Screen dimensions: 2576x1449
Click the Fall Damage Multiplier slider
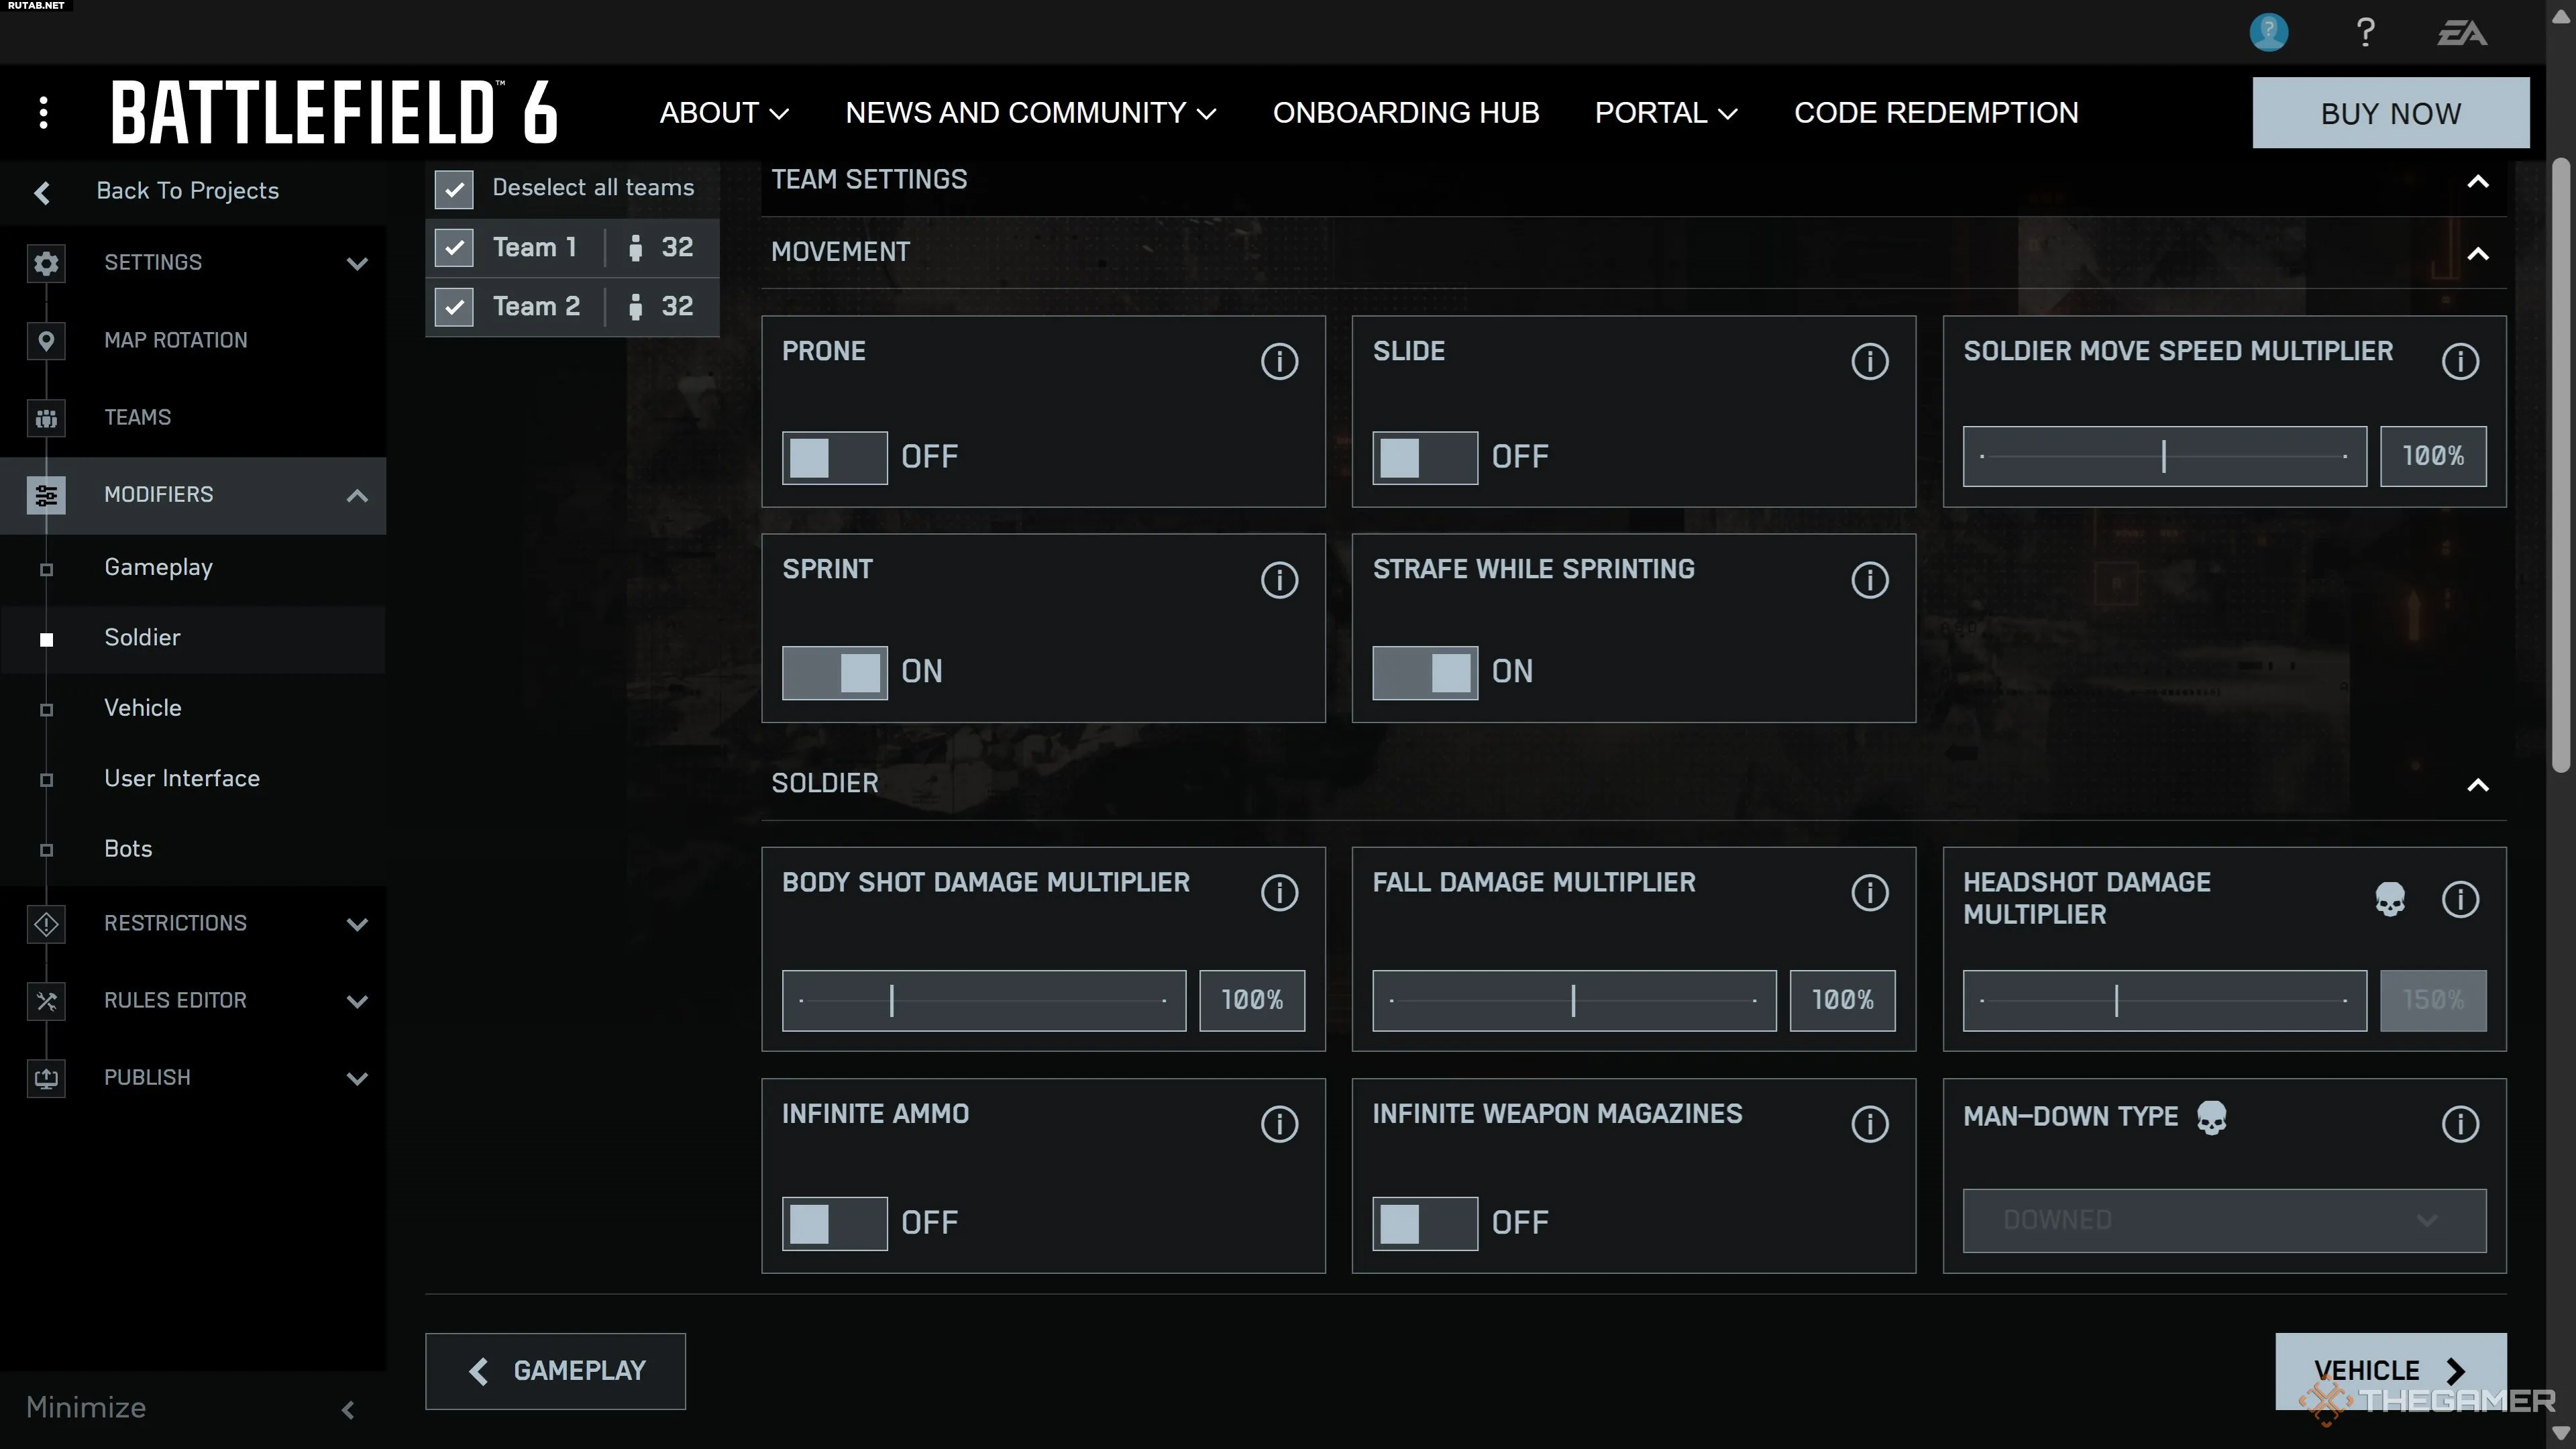pyautogui.click(x=1573, y=1000)
